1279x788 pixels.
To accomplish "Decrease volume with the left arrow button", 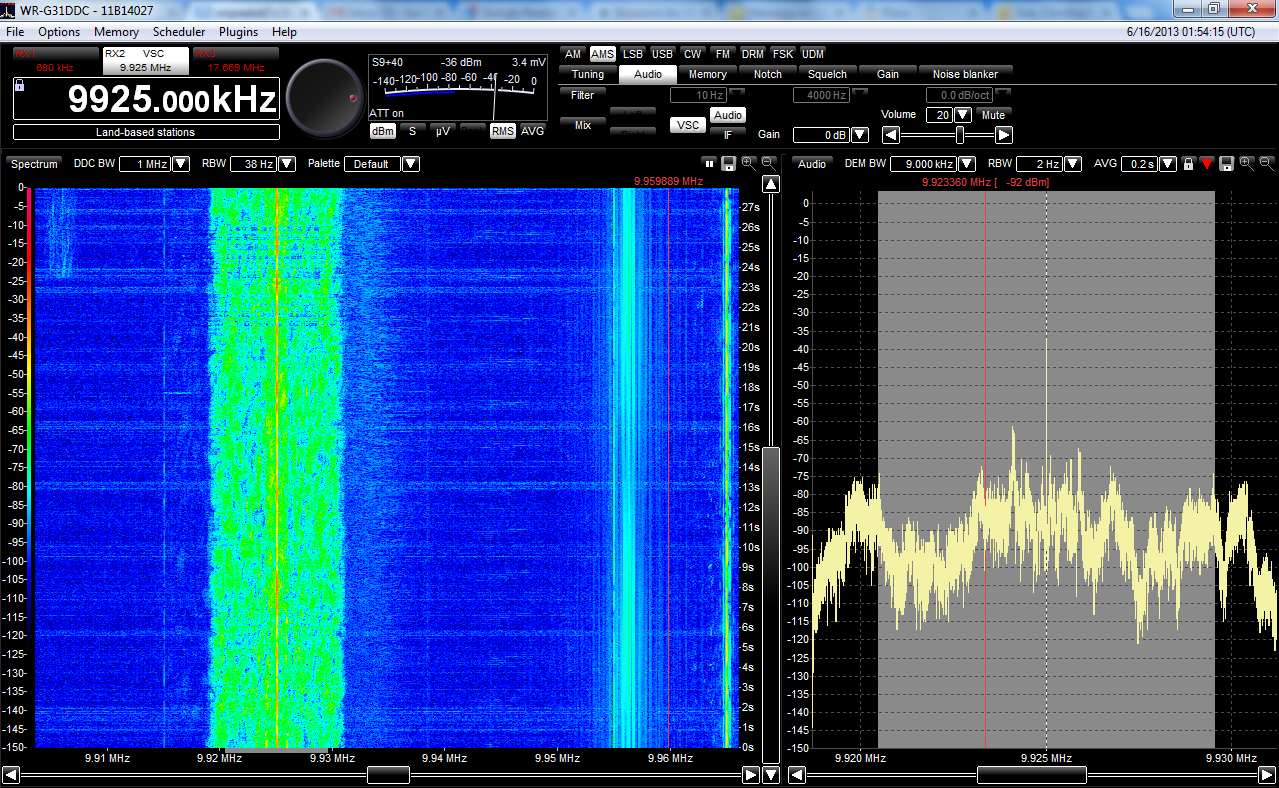I will (x=890, y=134).
